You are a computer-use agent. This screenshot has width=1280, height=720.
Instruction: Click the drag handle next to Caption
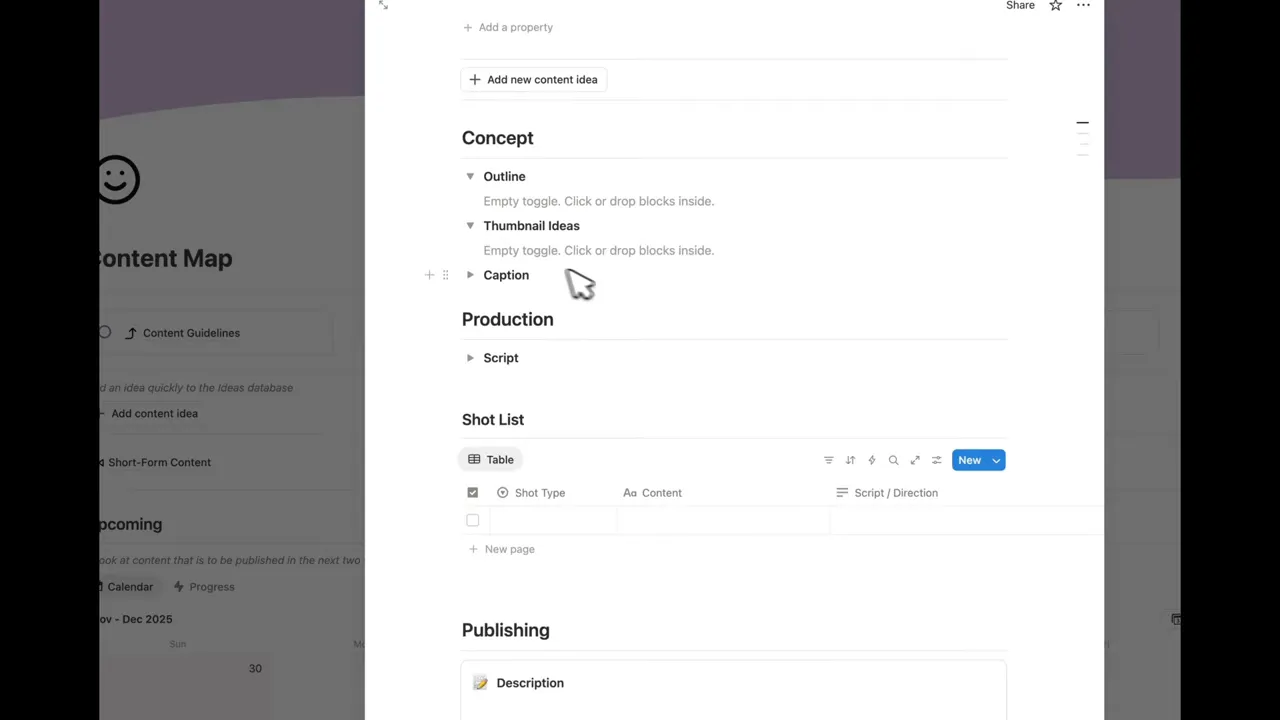pos(445,275)
